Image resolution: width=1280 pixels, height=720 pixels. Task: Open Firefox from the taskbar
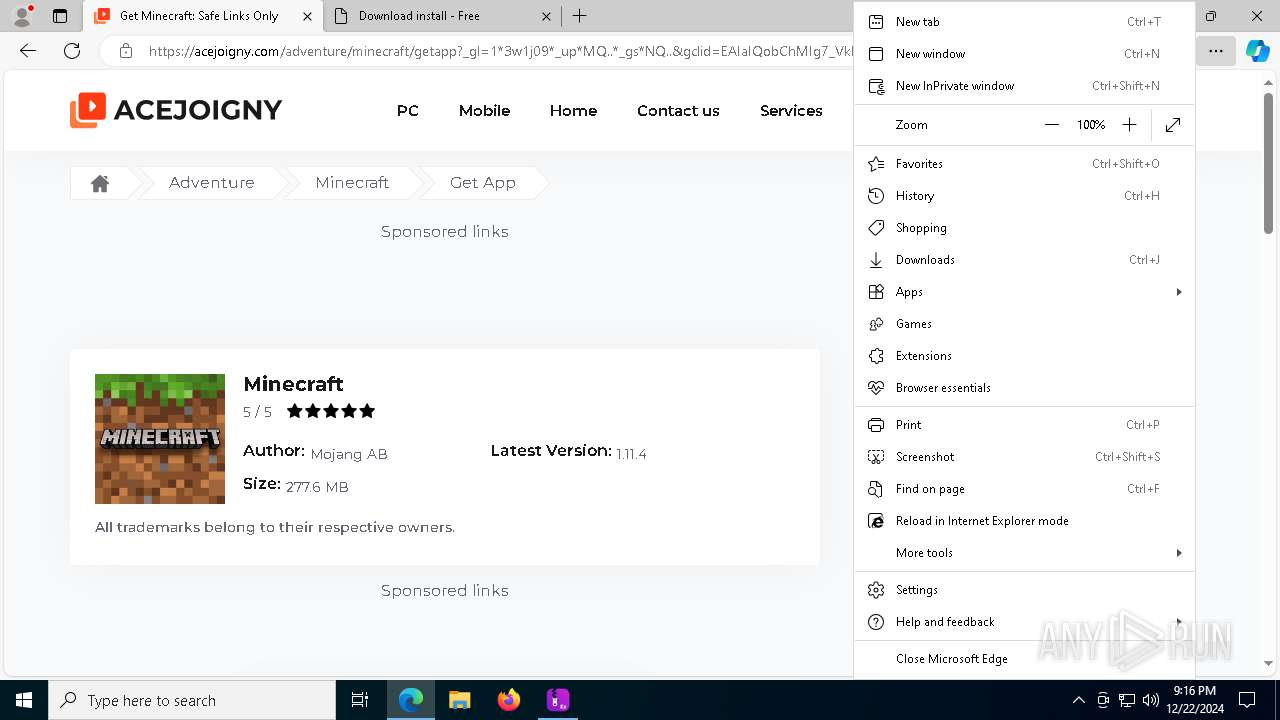click(x=509, y=700)
